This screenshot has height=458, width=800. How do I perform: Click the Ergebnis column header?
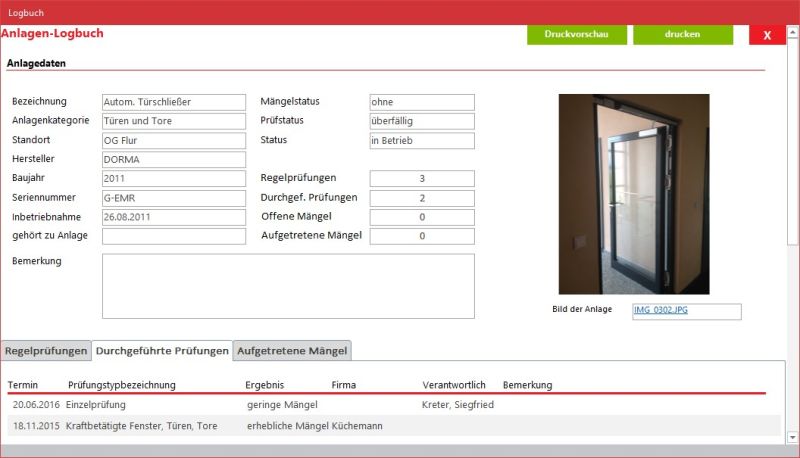click(x=265, y=385)
